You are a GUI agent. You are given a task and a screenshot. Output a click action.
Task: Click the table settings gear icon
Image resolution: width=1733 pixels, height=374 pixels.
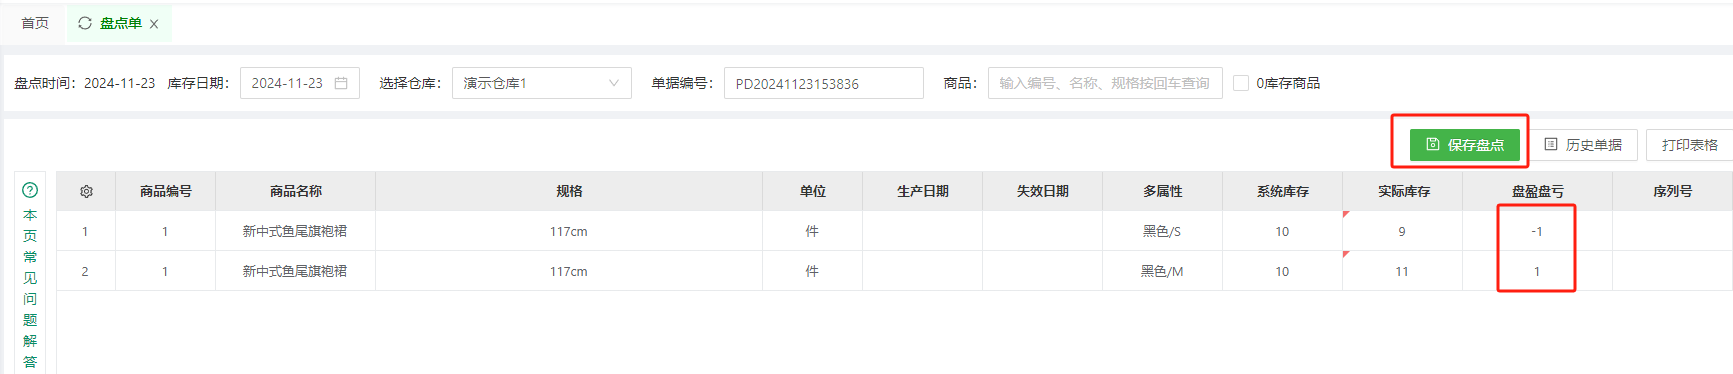coord(86,191)
